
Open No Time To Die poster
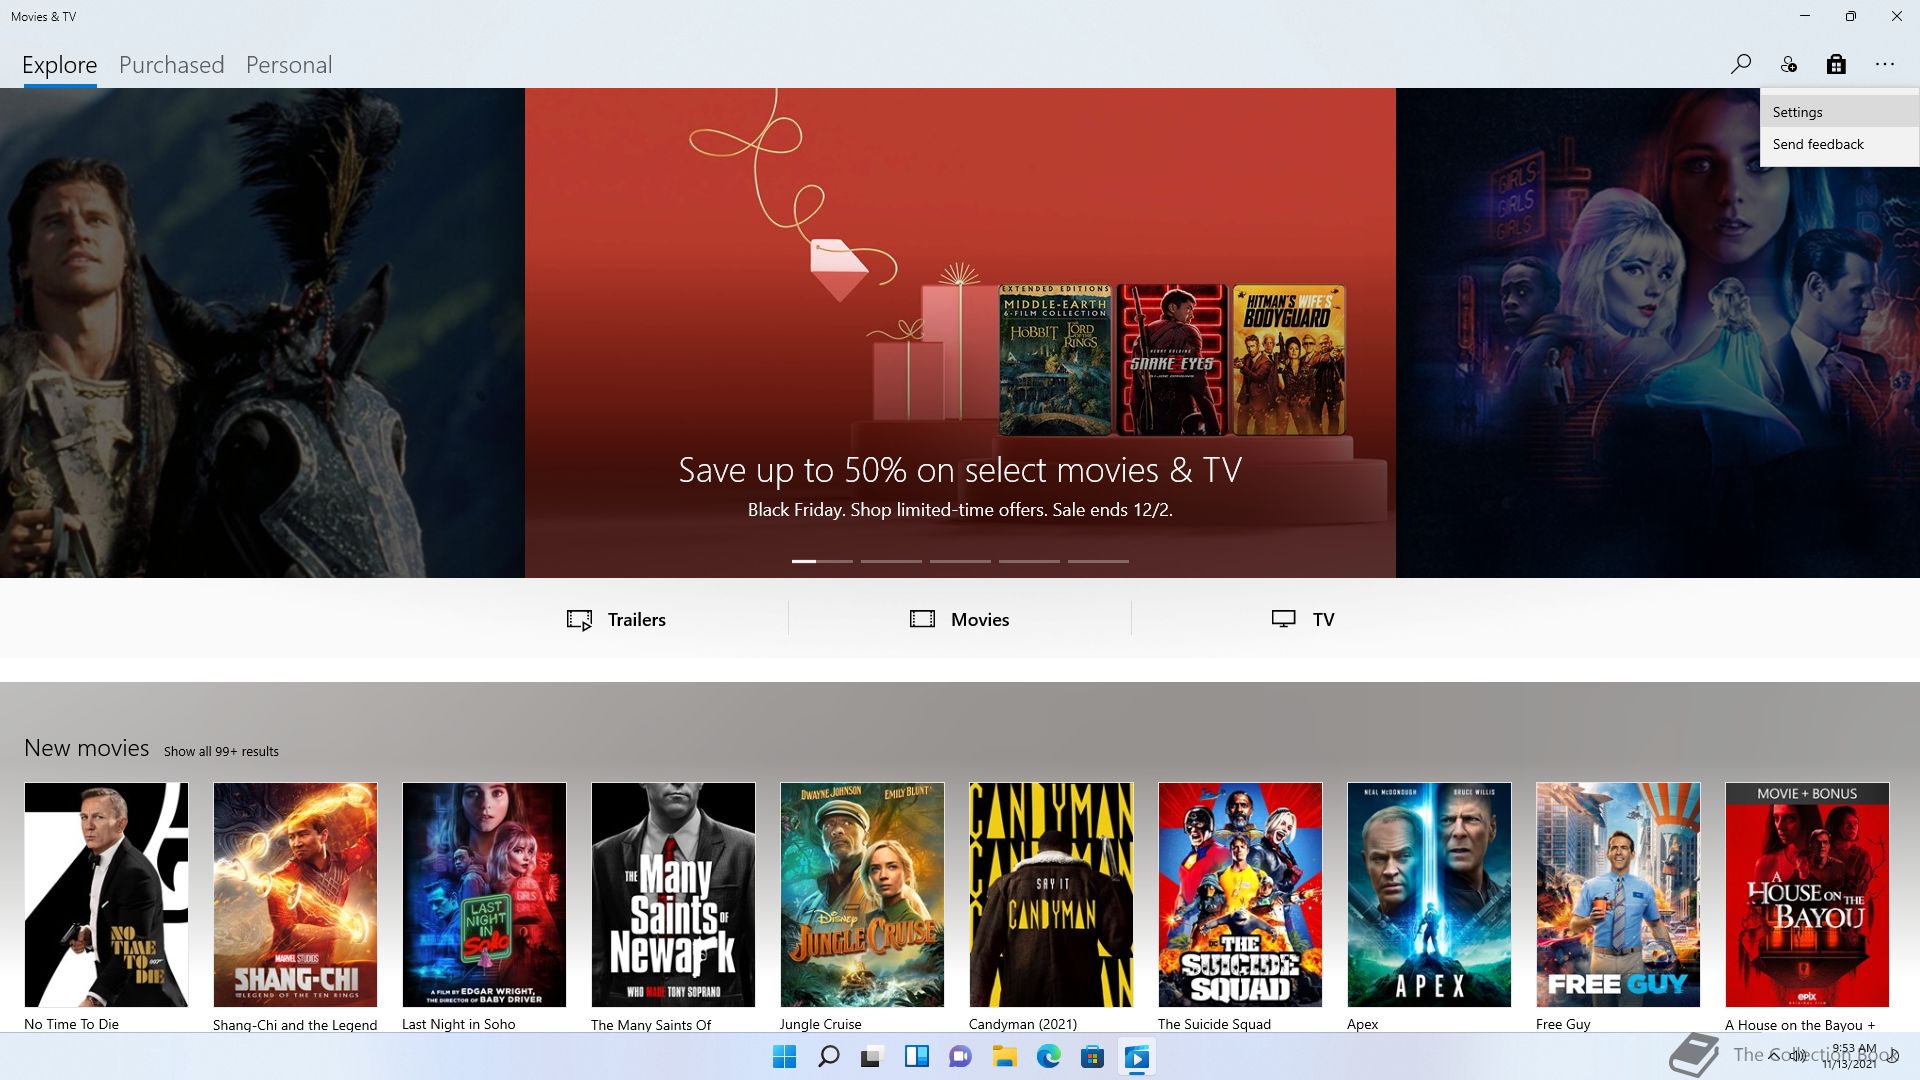tap(106, 895)
